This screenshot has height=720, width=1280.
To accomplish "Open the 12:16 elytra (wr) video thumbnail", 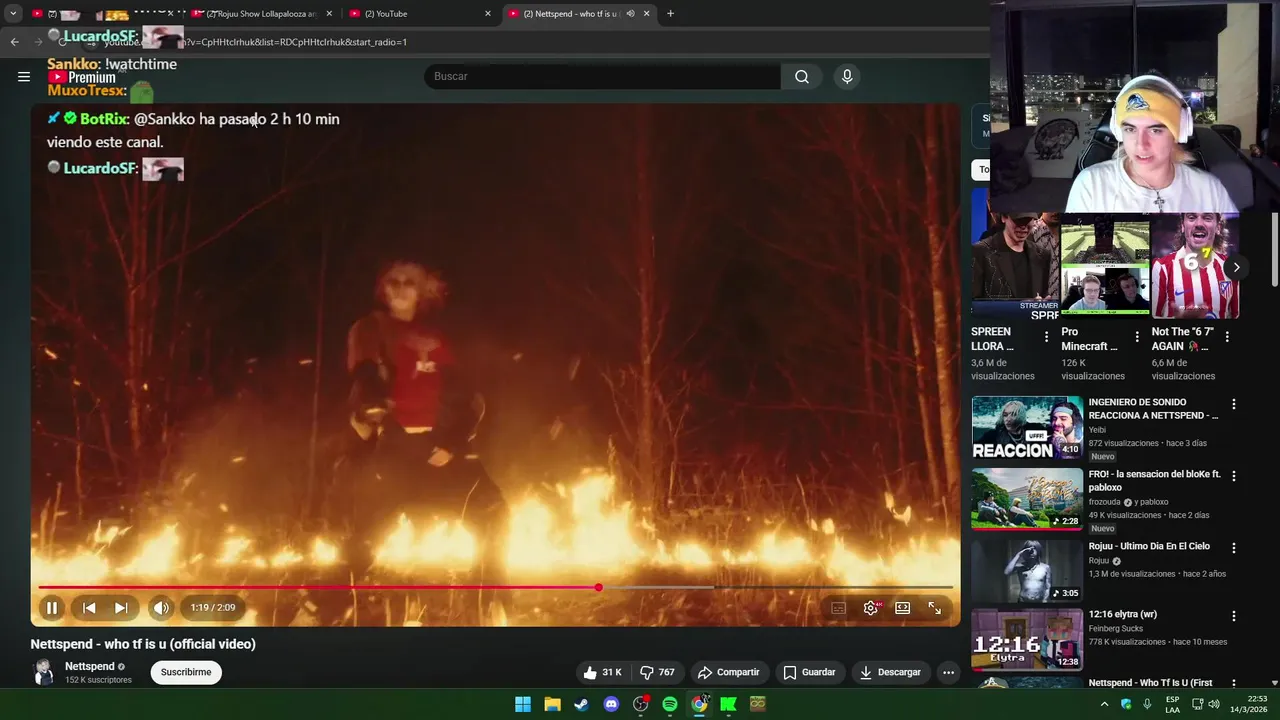I will click(1027, 639).
